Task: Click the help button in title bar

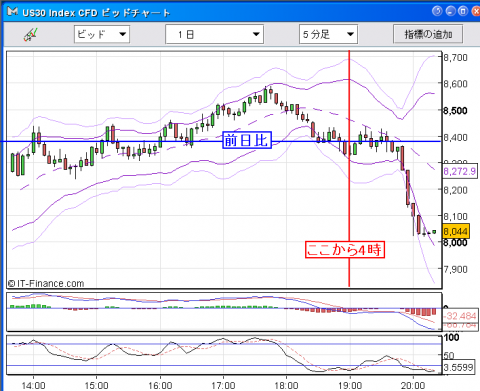Action: [437, 11]
